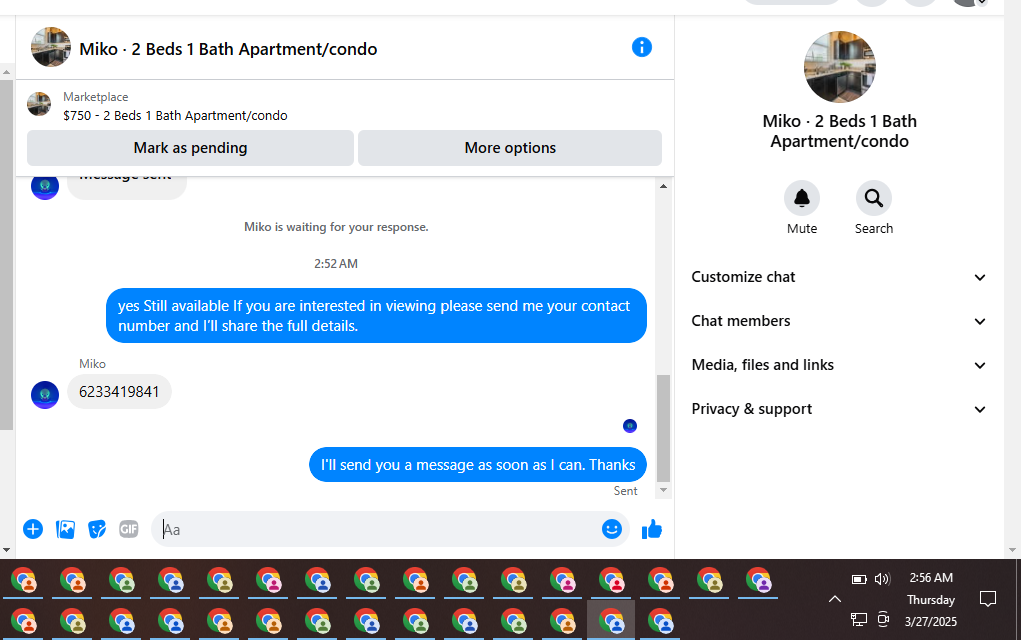Attach a photo using the image icon

click(x=65, y=529)
